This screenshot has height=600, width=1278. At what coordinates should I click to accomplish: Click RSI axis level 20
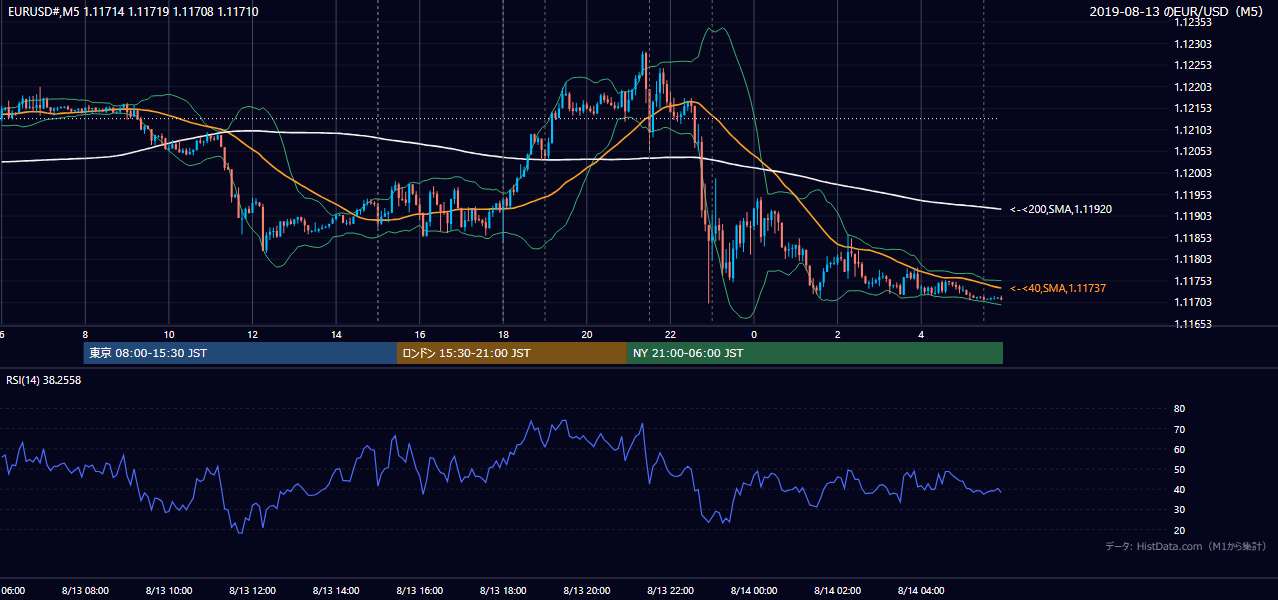coord(1179,530)
